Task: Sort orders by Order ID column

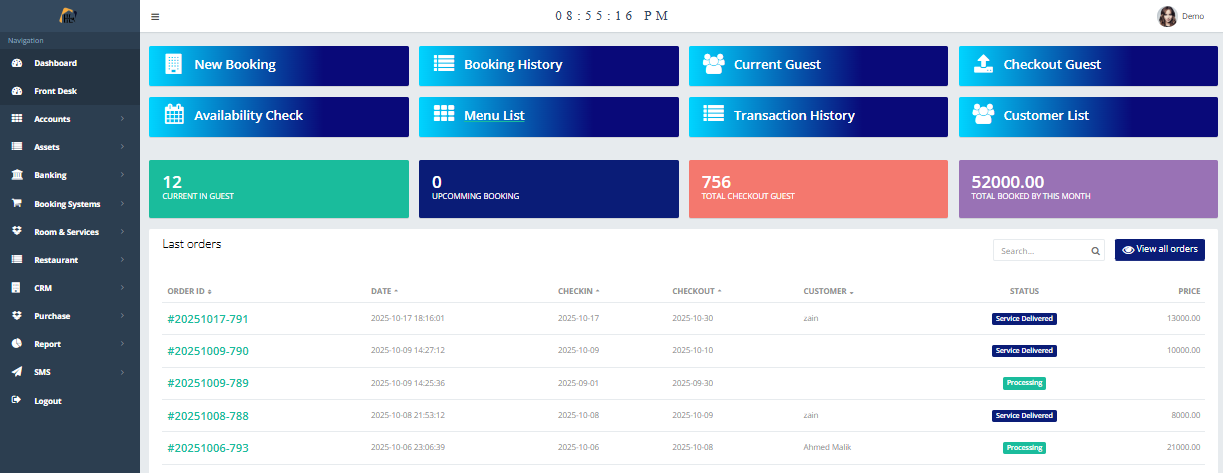Action: coord(189,291)
